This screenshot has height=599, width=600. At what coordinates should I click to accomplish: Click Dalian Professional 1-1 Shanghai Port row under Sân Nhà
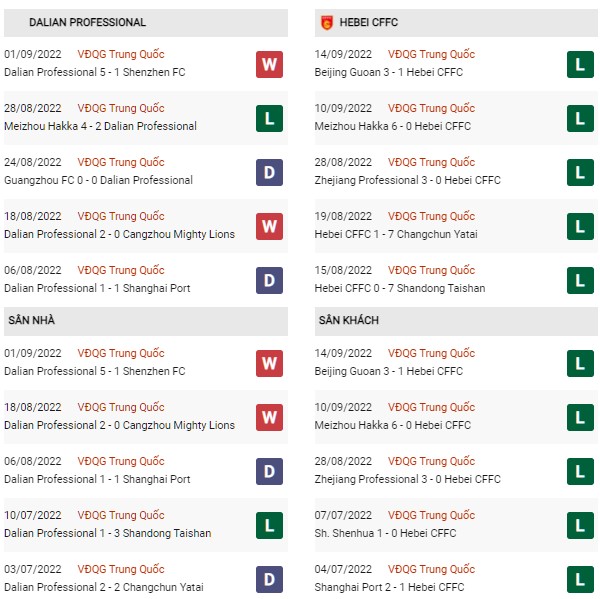(146, 471)
